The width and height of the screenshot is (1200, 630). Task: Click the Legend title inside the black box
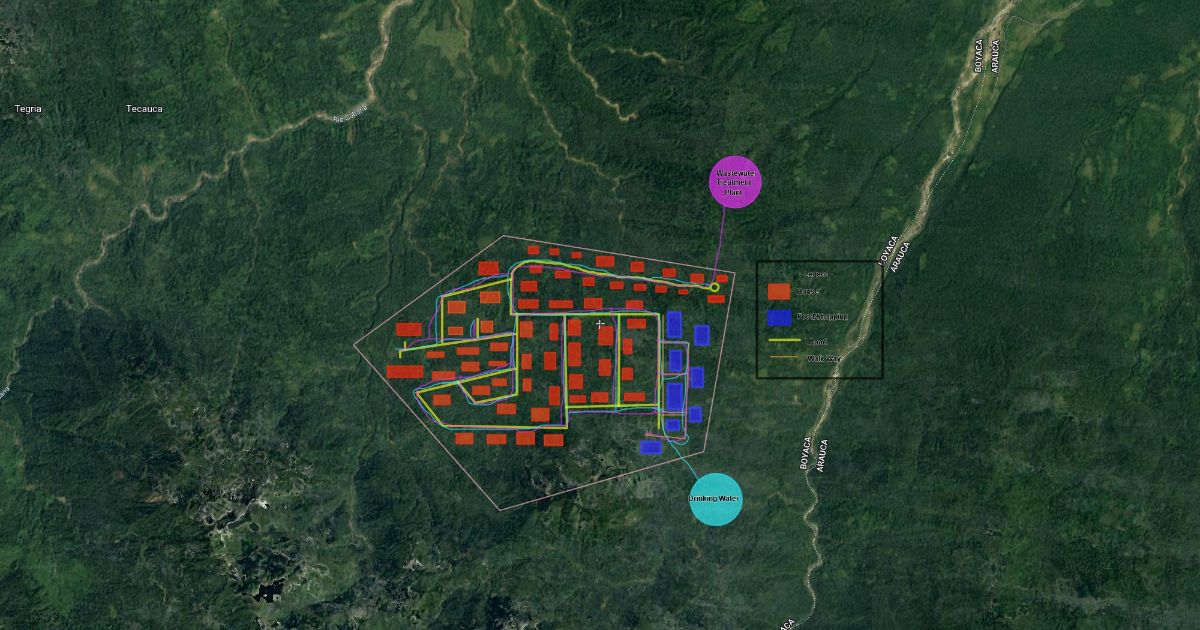(817, 274)
